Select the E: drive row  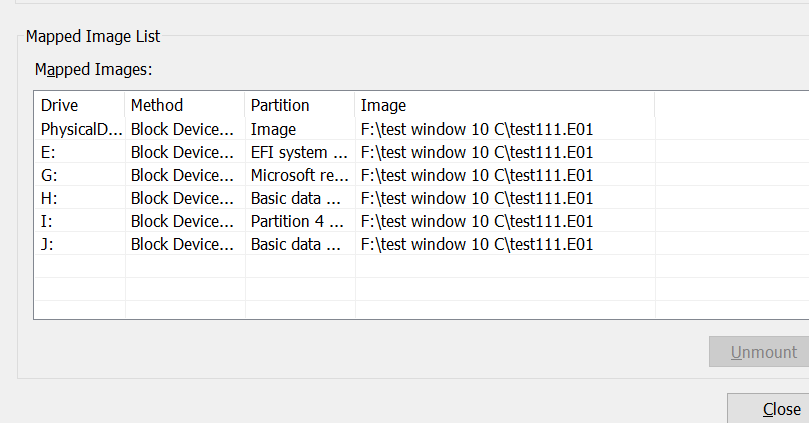pyautogui.click(x=50, y=152)
